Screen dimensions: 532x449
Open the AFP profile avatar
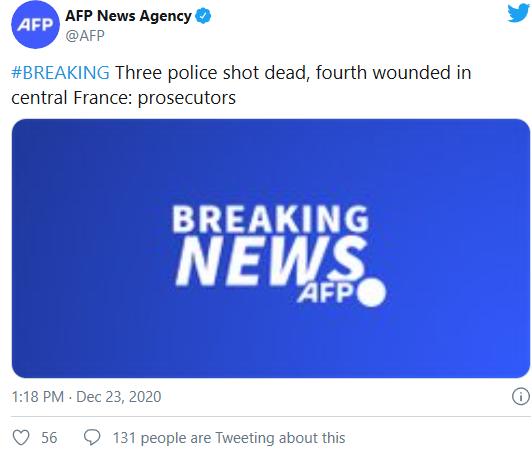35,25
